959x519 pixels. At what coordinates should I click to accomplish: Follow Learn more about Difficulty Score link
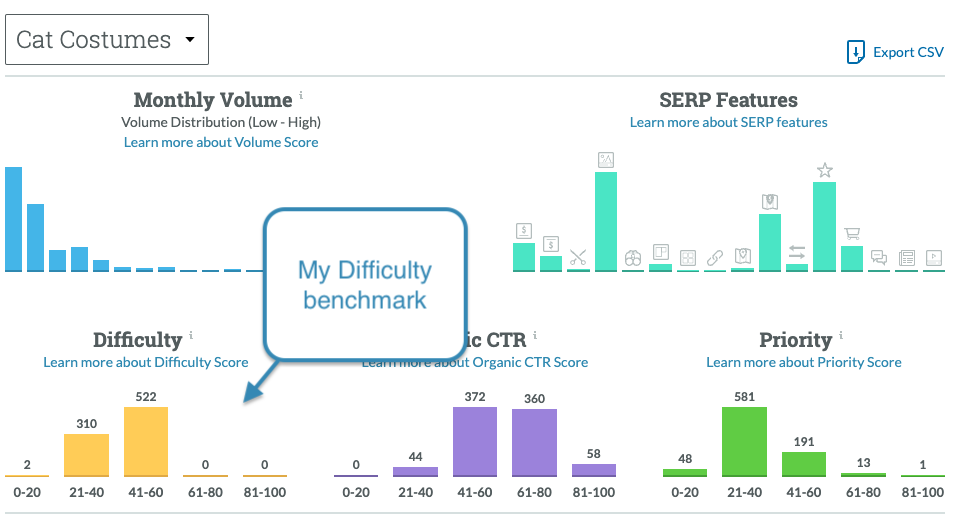[146, 362]
